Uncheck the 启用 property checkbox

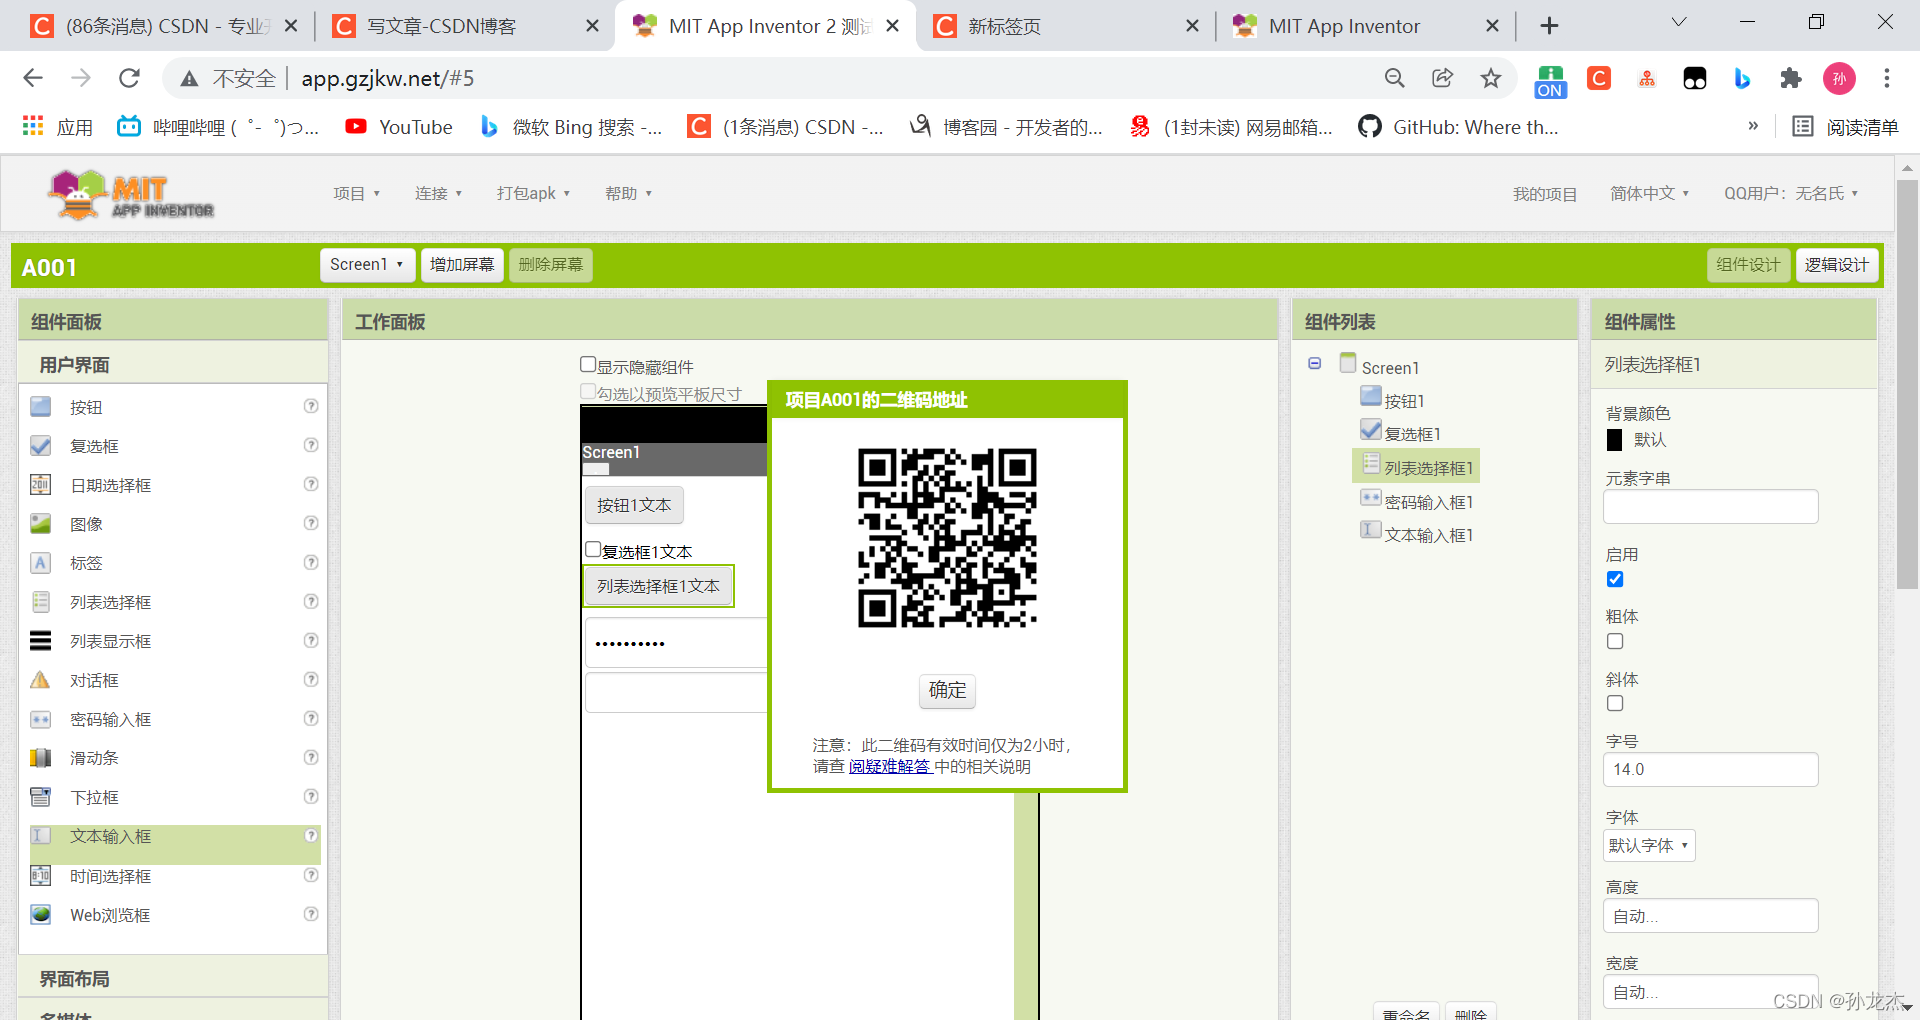1615,579
